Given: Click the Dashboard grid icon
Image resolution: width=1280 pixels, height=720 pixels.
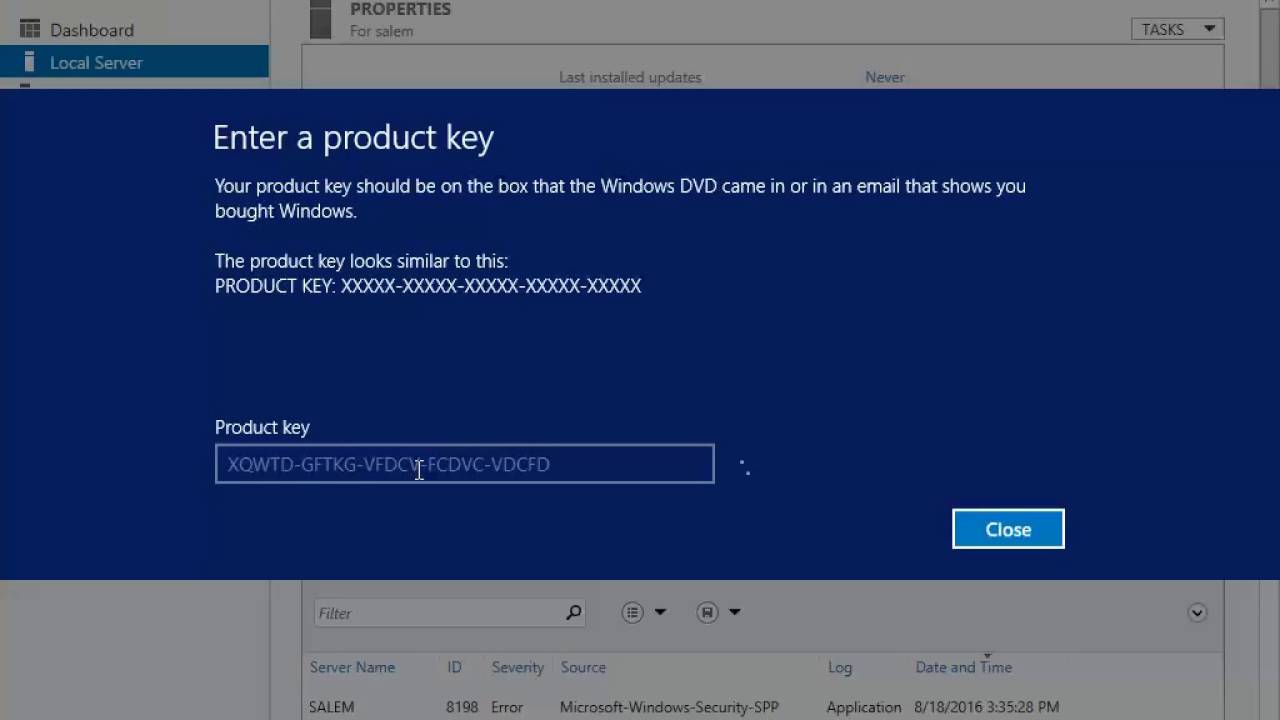Looking at the screenshot, I should [x=30, y=29].
